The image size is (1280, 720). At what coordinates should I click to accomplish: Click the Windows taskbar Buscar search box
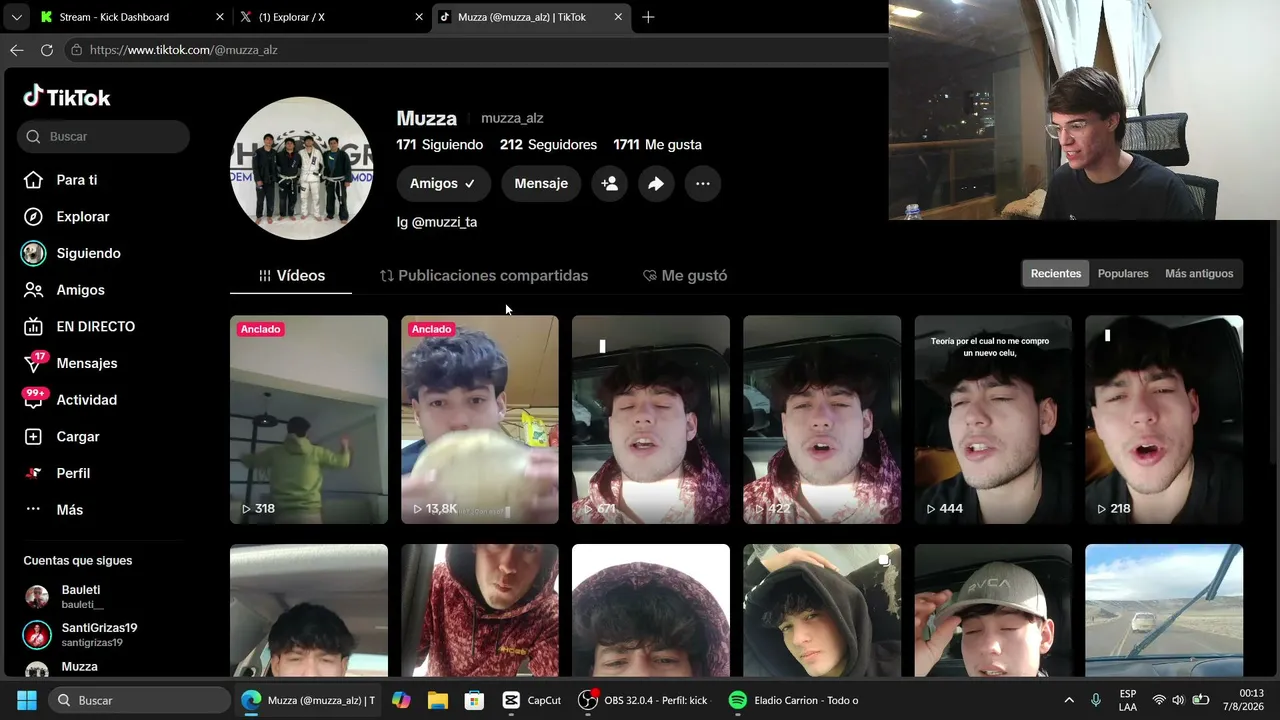(x=139, y=700)
